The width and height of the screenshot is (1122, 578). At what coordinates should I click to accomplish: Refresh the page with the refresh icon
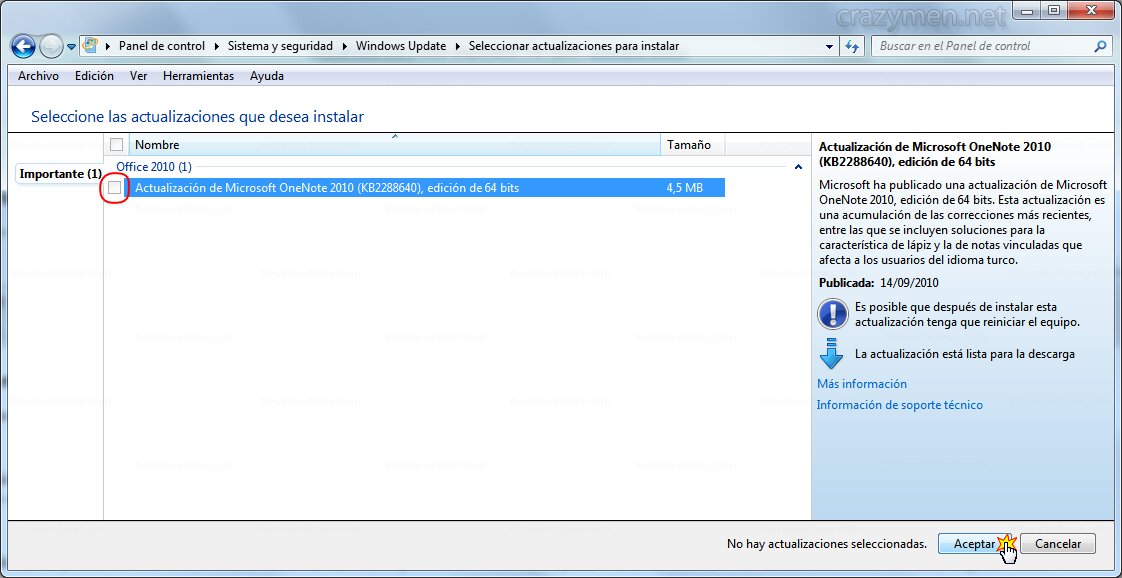point(852,46)
